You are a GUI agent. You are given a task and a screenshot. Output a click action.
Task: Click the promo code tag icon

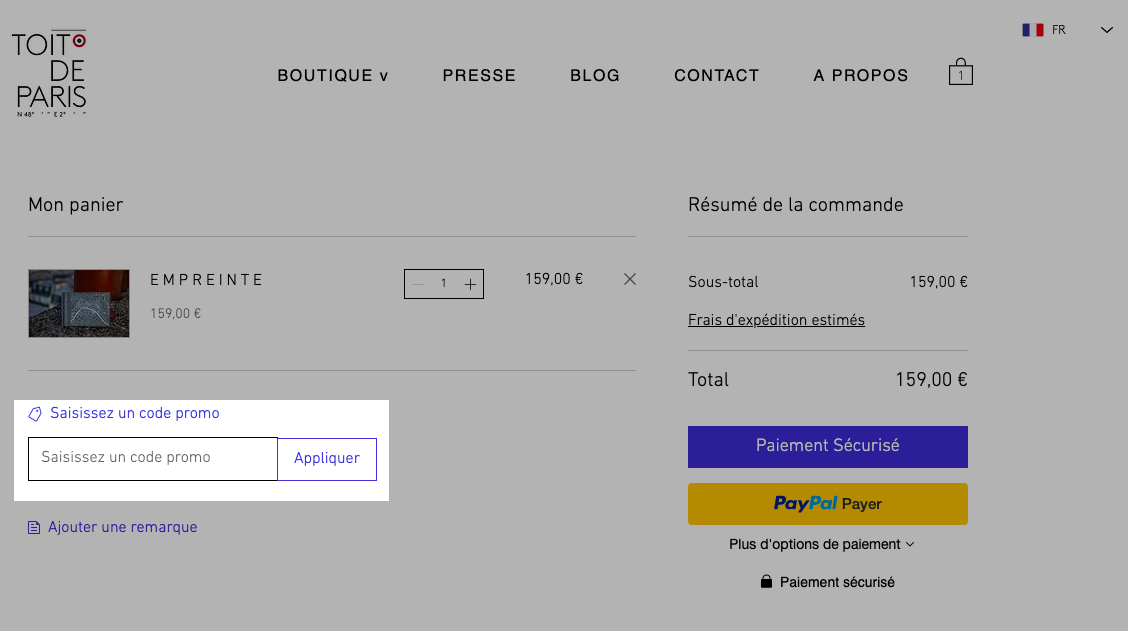coord(35,414)
